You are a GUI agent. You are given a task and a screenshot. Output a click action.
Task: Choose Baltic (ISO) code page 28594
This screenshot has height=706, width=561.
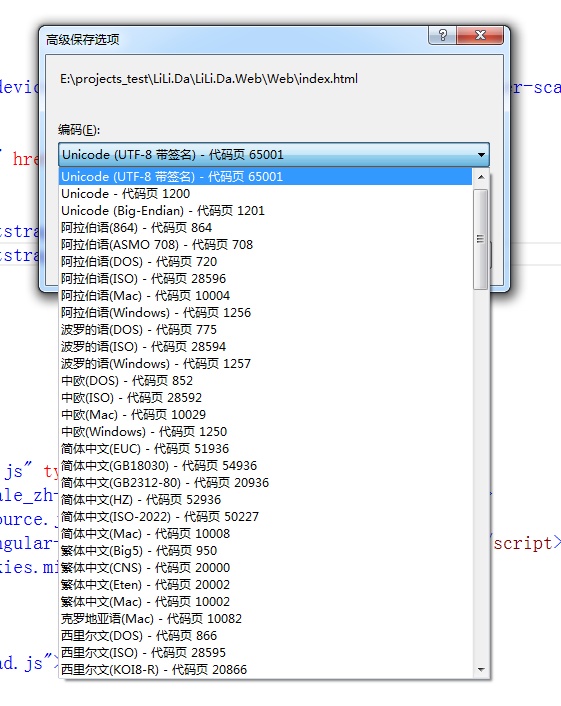[x=266, y=347]
